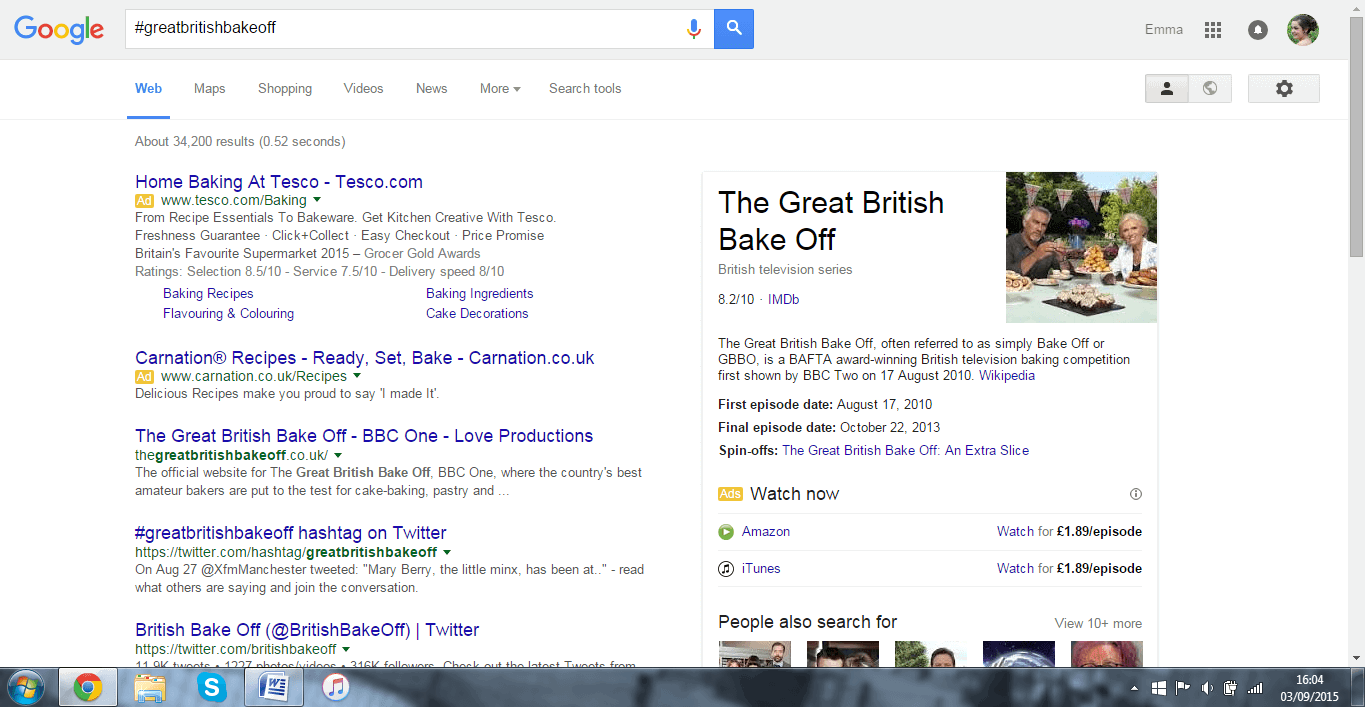Image resolution: width=1365 pixels, height=707 pixels.
Task: Click the Emma account name
Action: 1164,30
